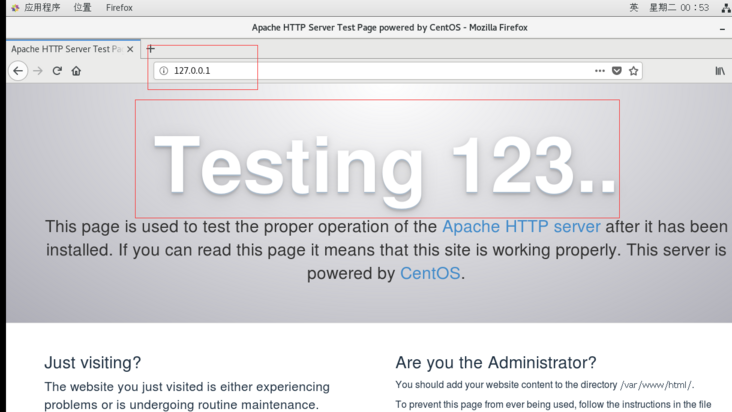The height and width of the screenshot is (412, 732).
Task: Open the 位置 places menu
Action: pos(83,7)
